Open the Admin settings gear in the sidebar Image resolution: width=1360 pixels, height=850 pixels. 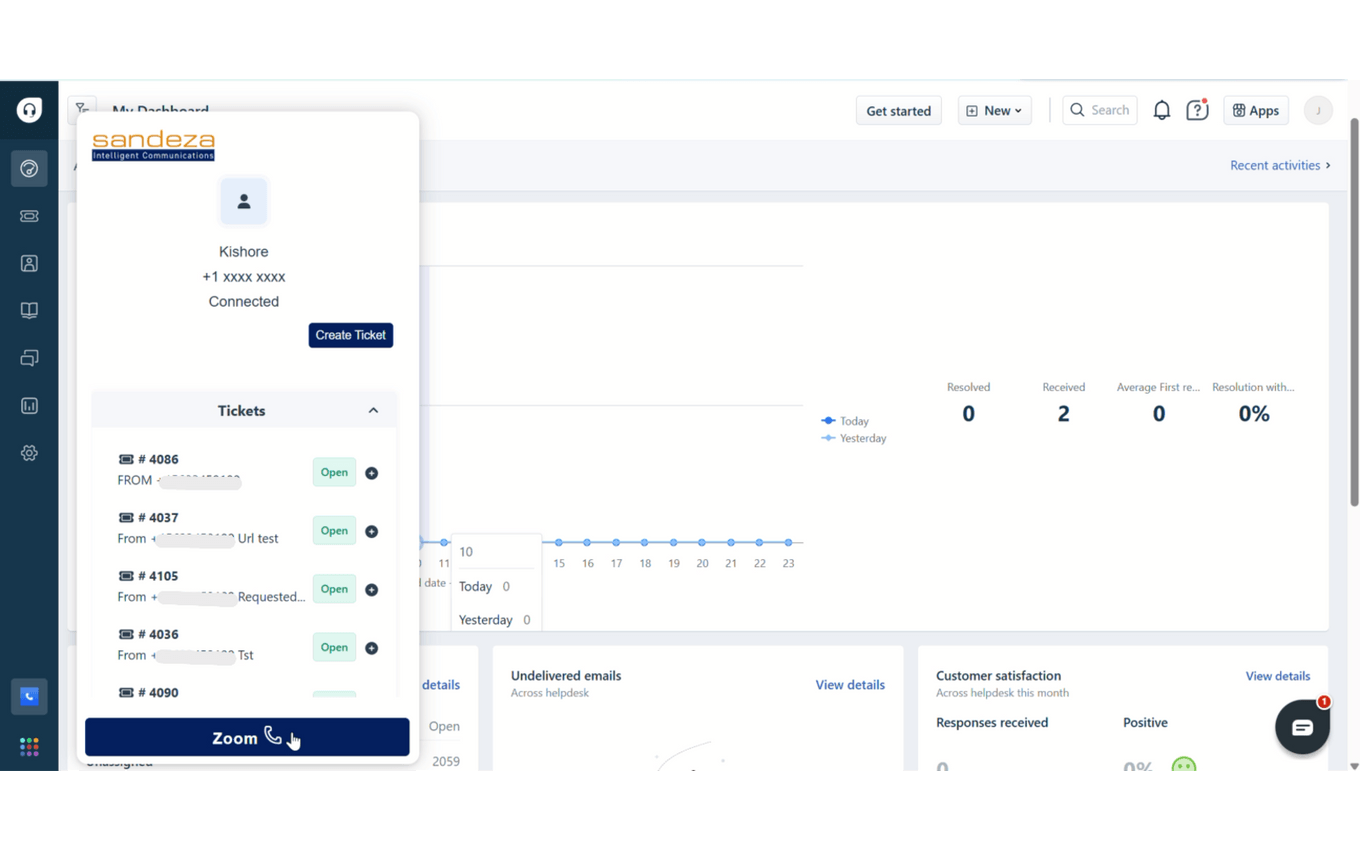pyautogui.click(x=29, y=453)
